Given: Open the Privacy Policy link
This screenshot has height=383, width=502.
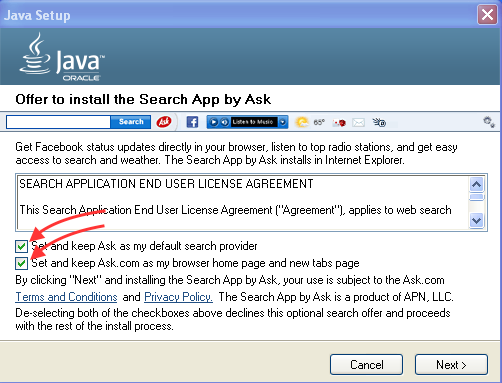Looking at the screenshot, I should coord(178,297).
